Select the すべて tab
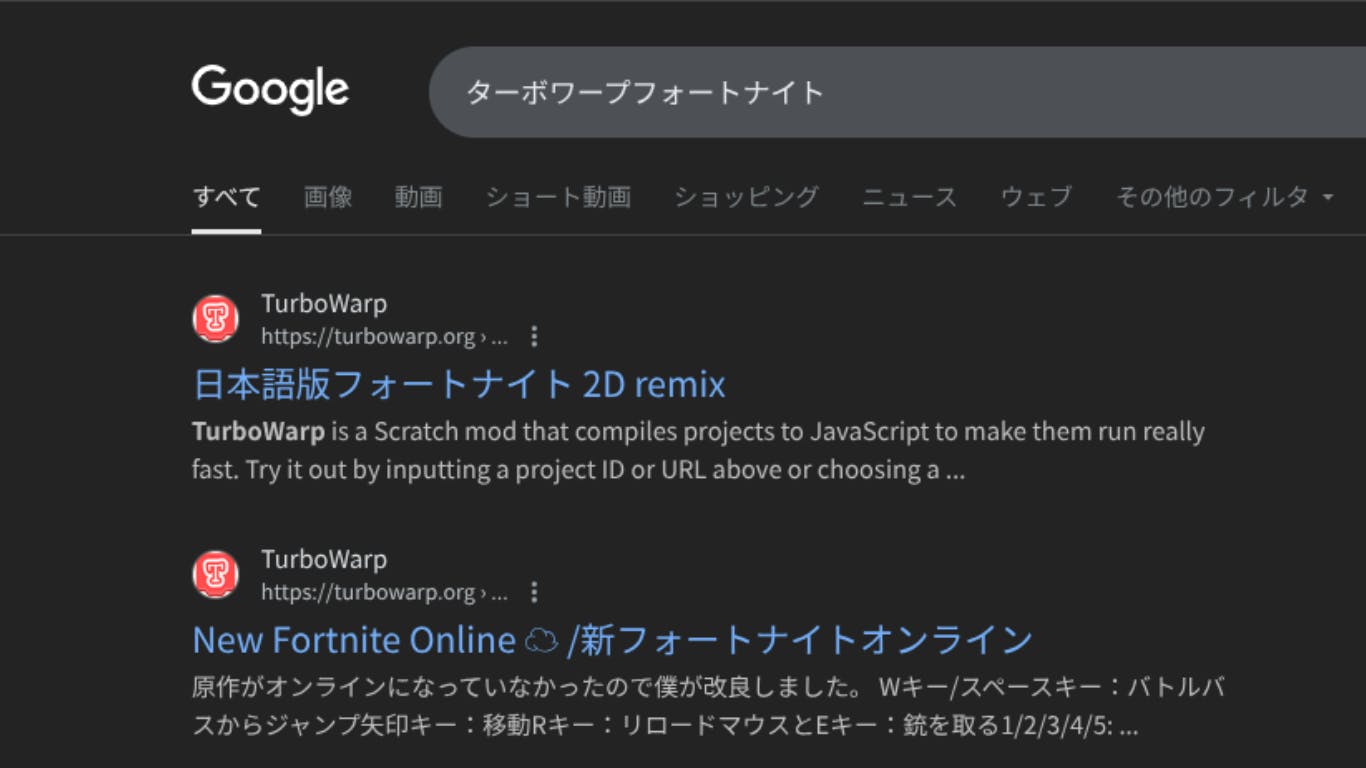Viewport: 1366px width, 768px height. pos(227,197)
